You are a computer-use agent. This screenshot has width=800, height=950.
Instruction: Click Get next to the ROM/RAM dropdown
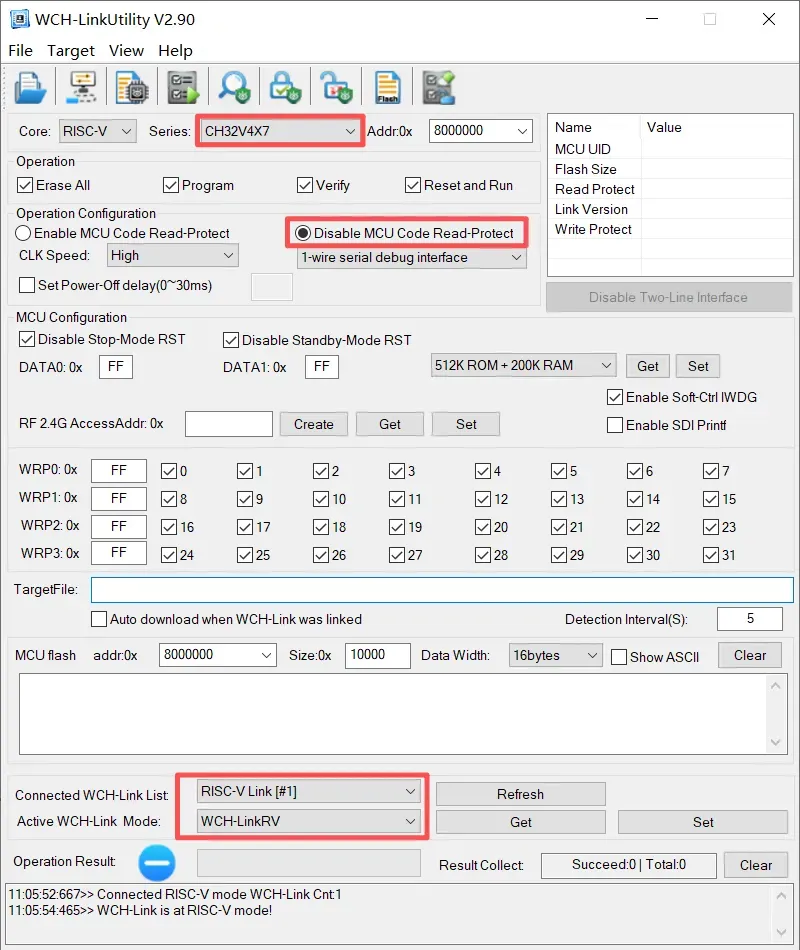tap(648, 366)
